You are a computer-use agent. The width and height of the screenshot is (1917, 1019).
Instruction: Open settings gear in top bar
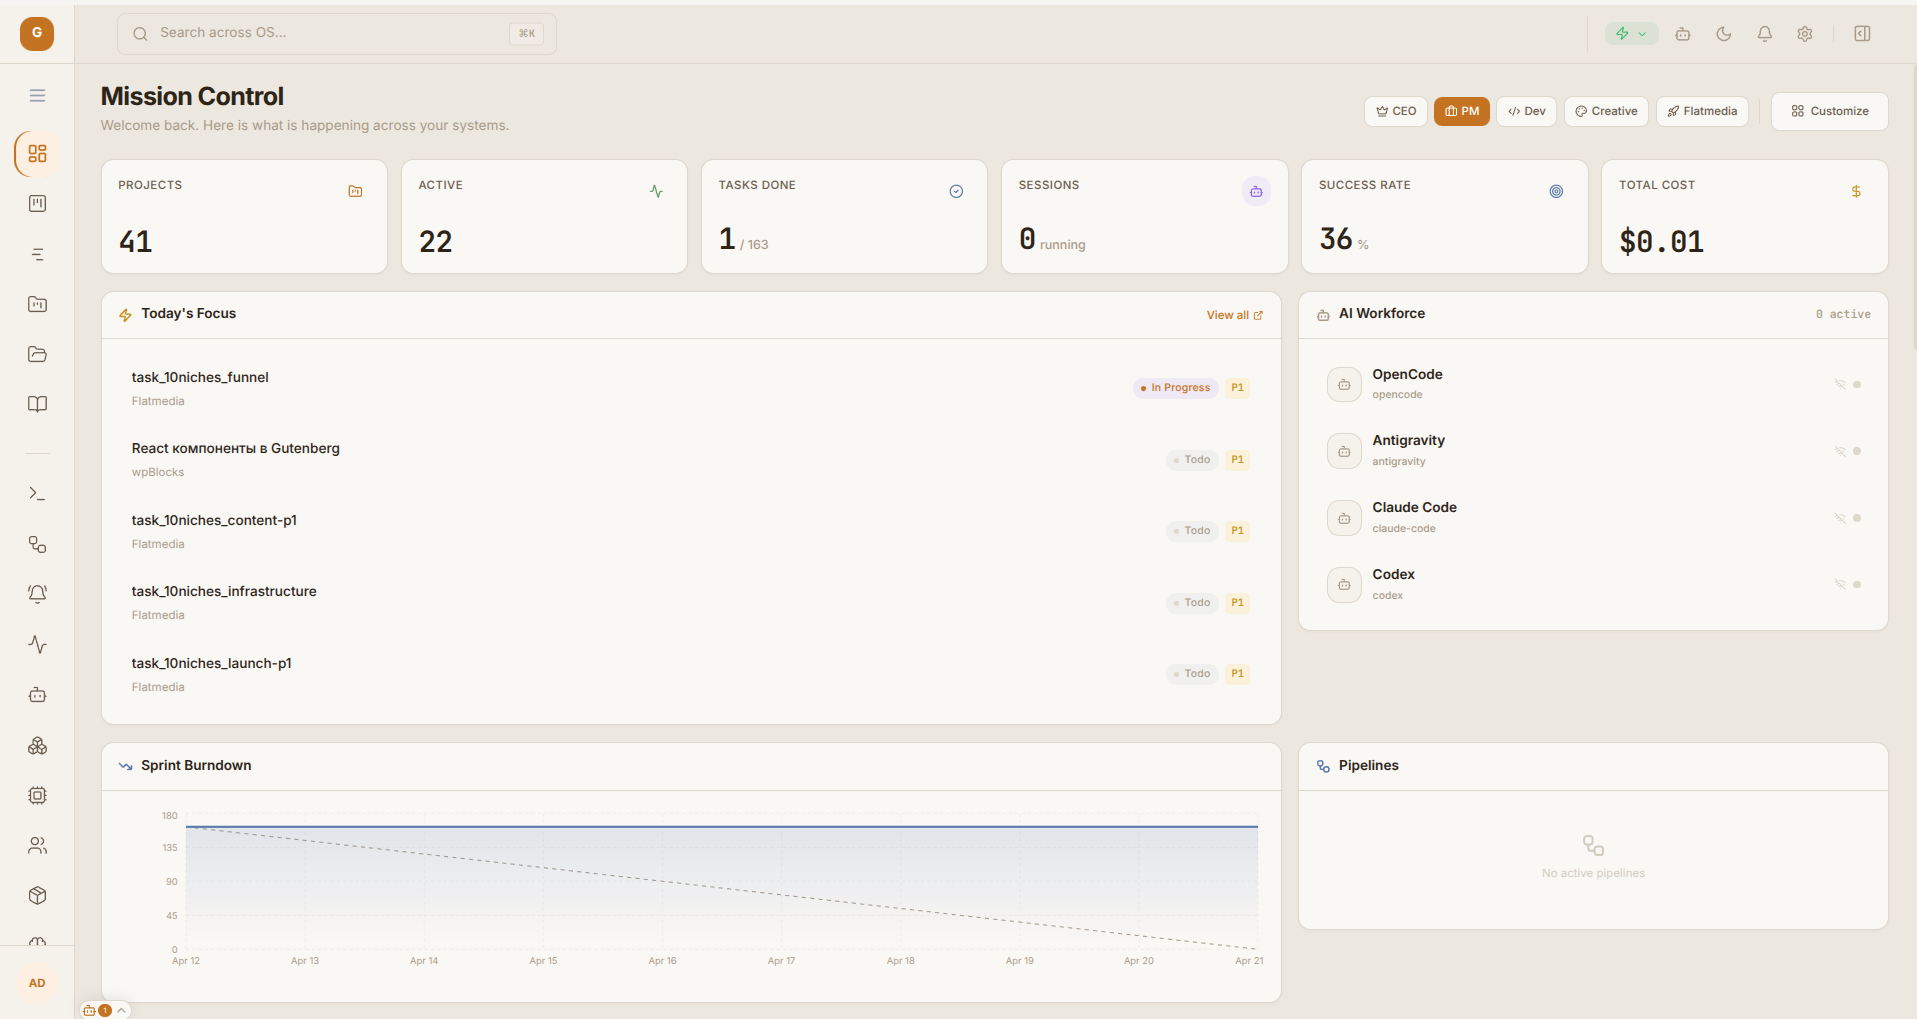tap(1805, 34)
